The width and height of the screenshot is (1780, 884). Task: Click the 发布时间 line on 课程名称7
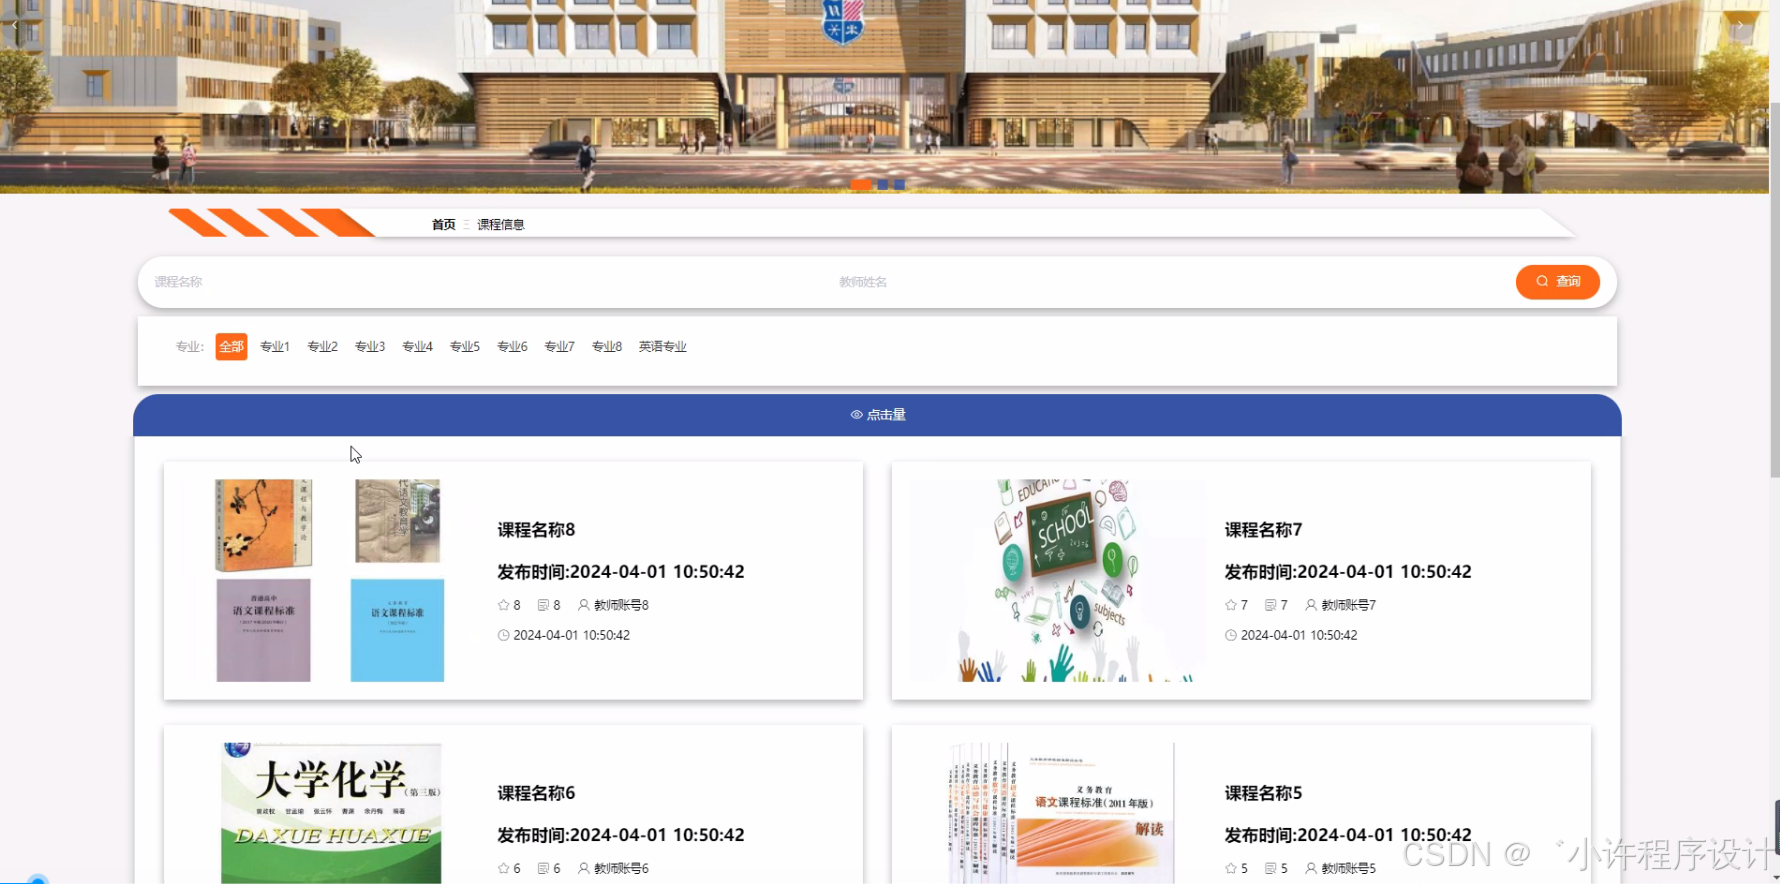pos(1348,572)
